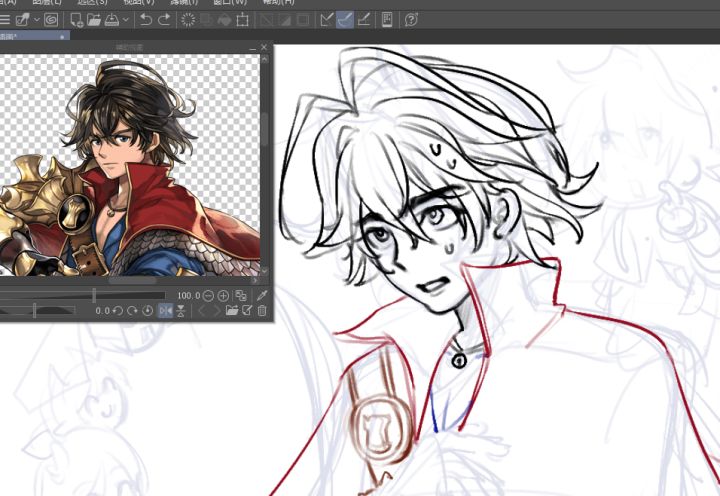This screenshot has width=720, height=496.
Task: Toggle the highlighted Snap to Special Ruler
Action: 345,20
